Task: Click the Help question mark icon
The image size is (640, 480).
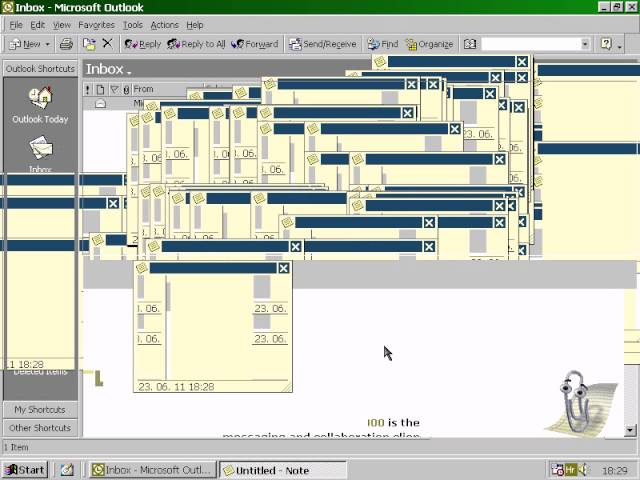Action: (x=607, y=44)
